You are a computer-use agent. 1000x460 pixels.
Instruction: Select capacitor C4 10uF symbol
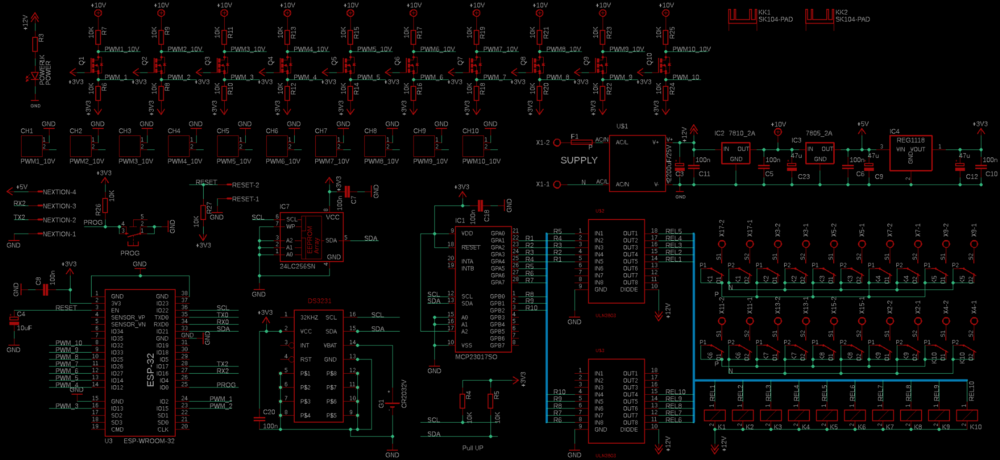pyautogui.click(x=13, y=321)
